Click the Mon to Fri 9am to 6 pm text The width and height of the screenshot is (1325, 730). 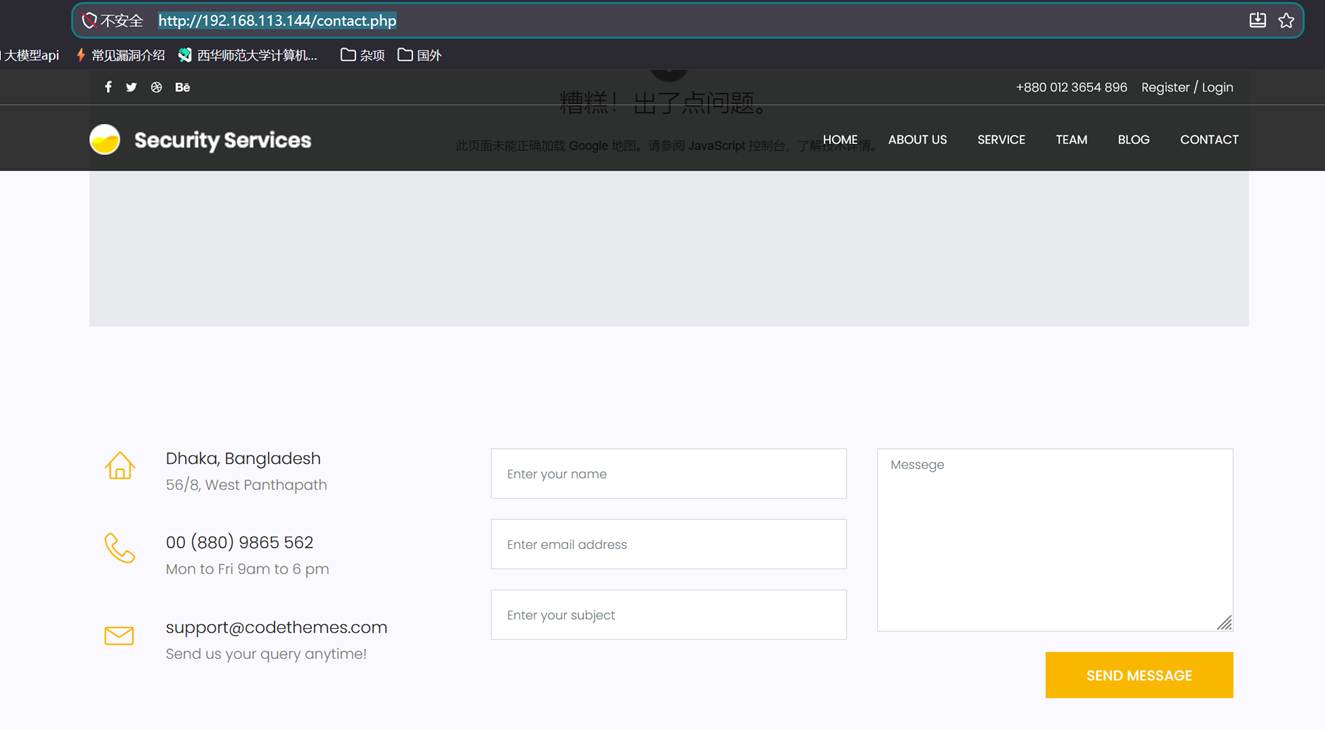pos(247,569)
